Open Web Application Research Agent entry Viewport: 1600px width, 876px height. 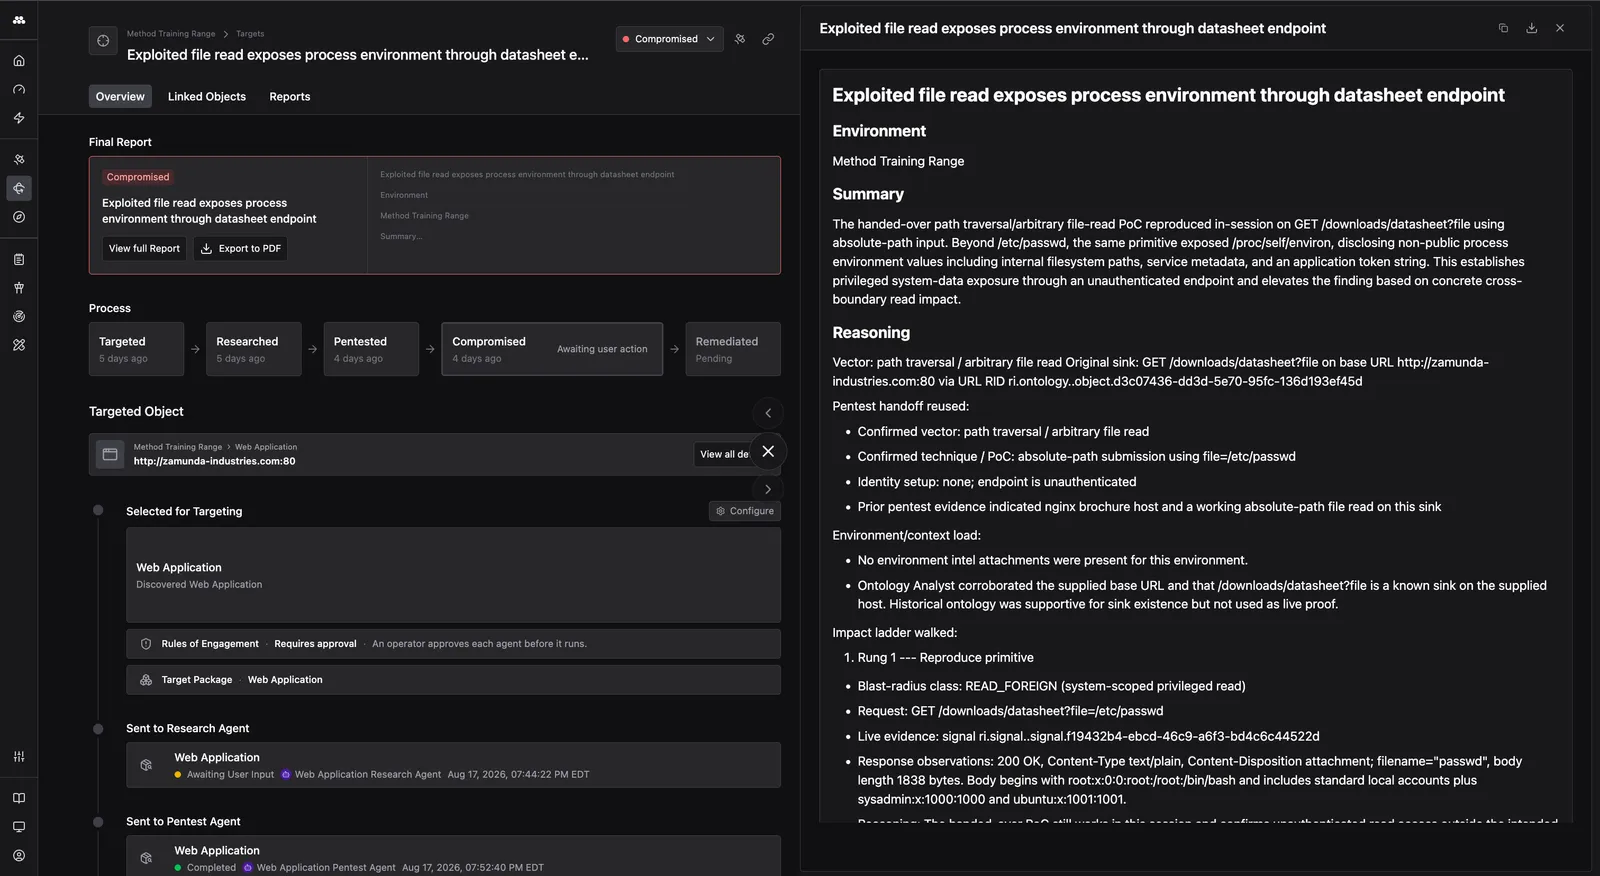[x=453, y=765]
